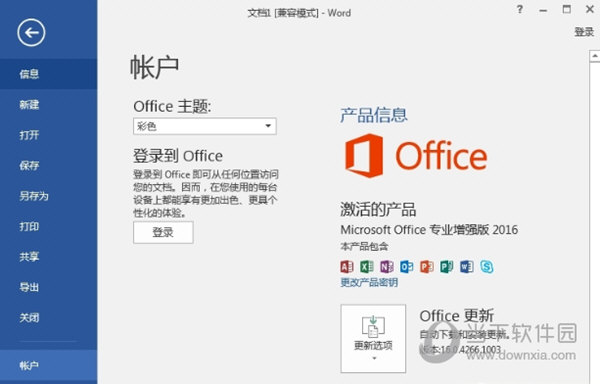Click the 登录 button under 登录到 Office
The image size is (600, 384).
(163, 232)
